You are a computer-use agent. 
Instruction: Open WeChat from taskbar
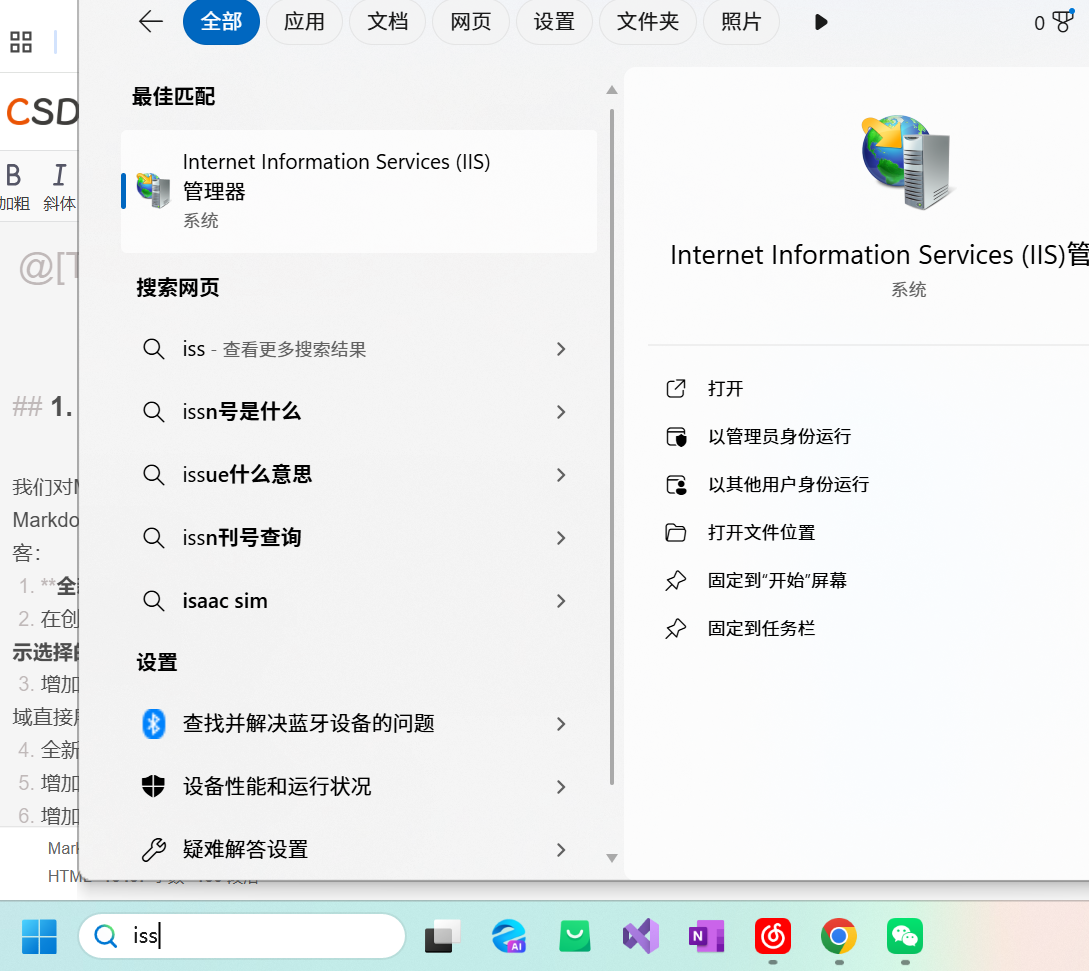coord(905,936)
